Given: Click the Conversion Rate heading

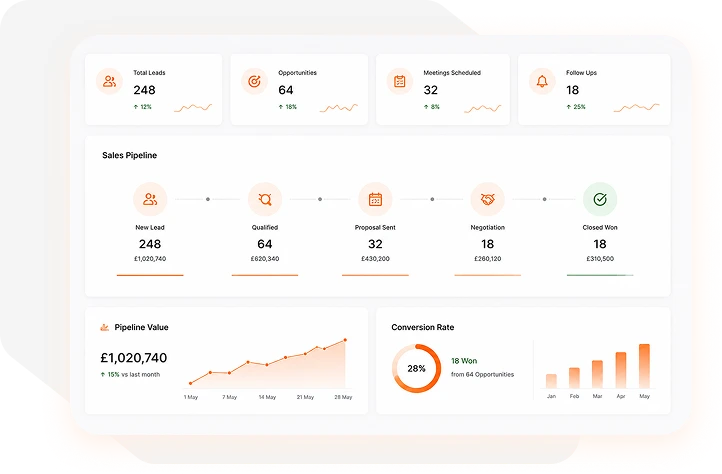Looking at the screenshot, I should [x=422, y=327].
